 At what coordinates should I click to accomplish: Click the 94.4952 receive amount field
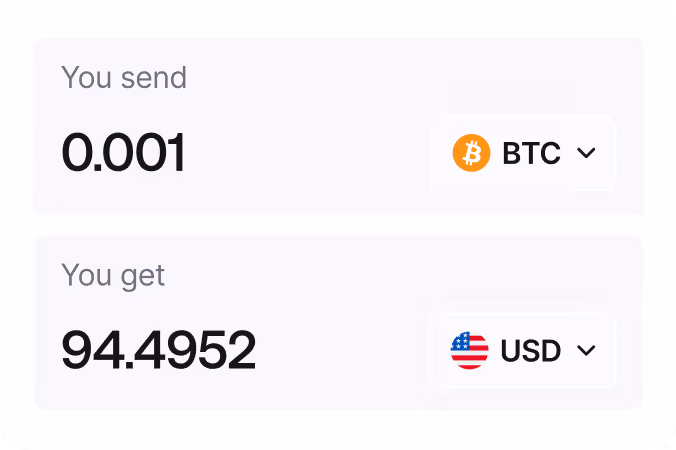(158, 350)
